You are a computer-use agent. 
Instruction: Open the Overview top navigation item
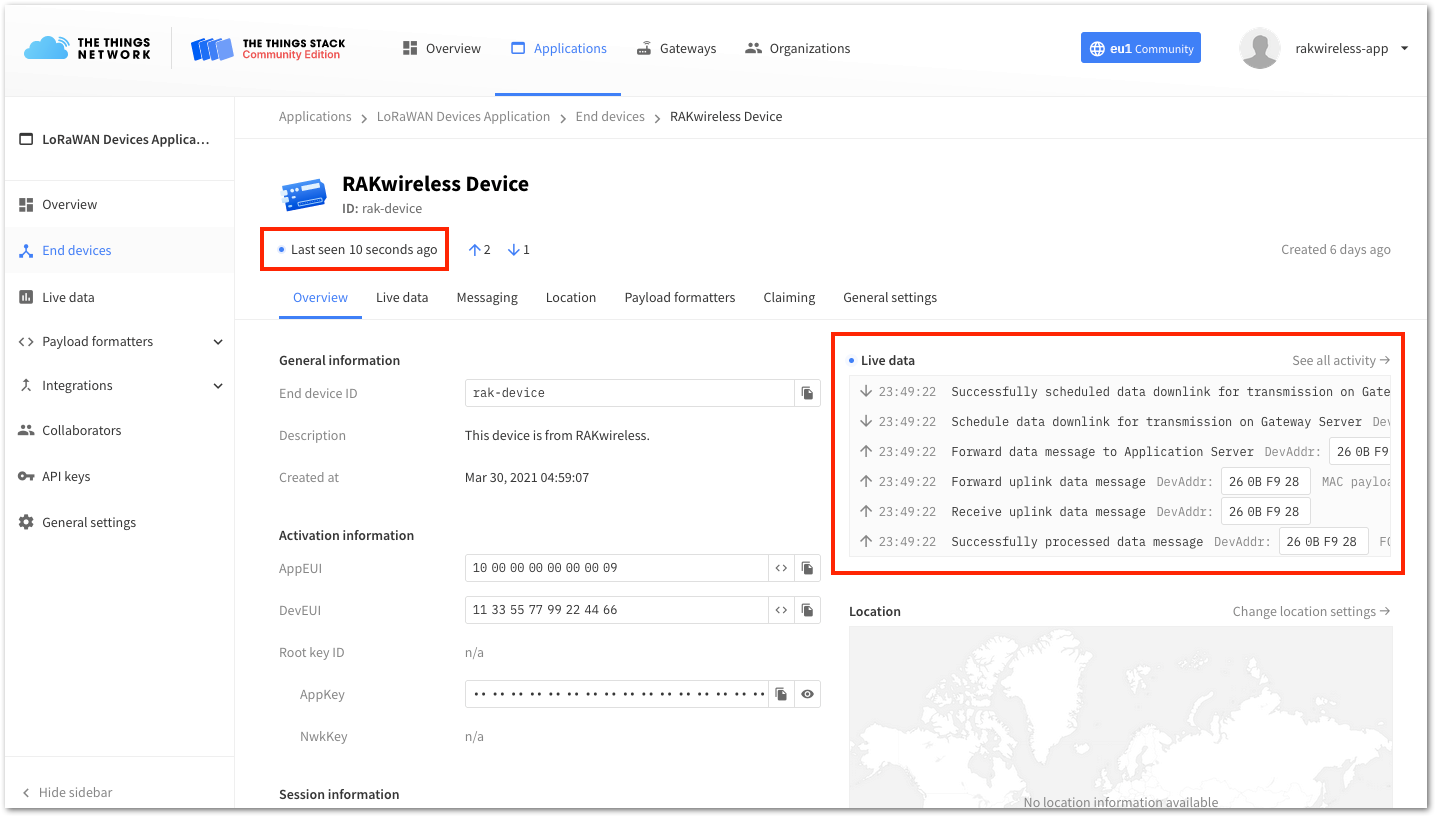click(x=441, y=48)
